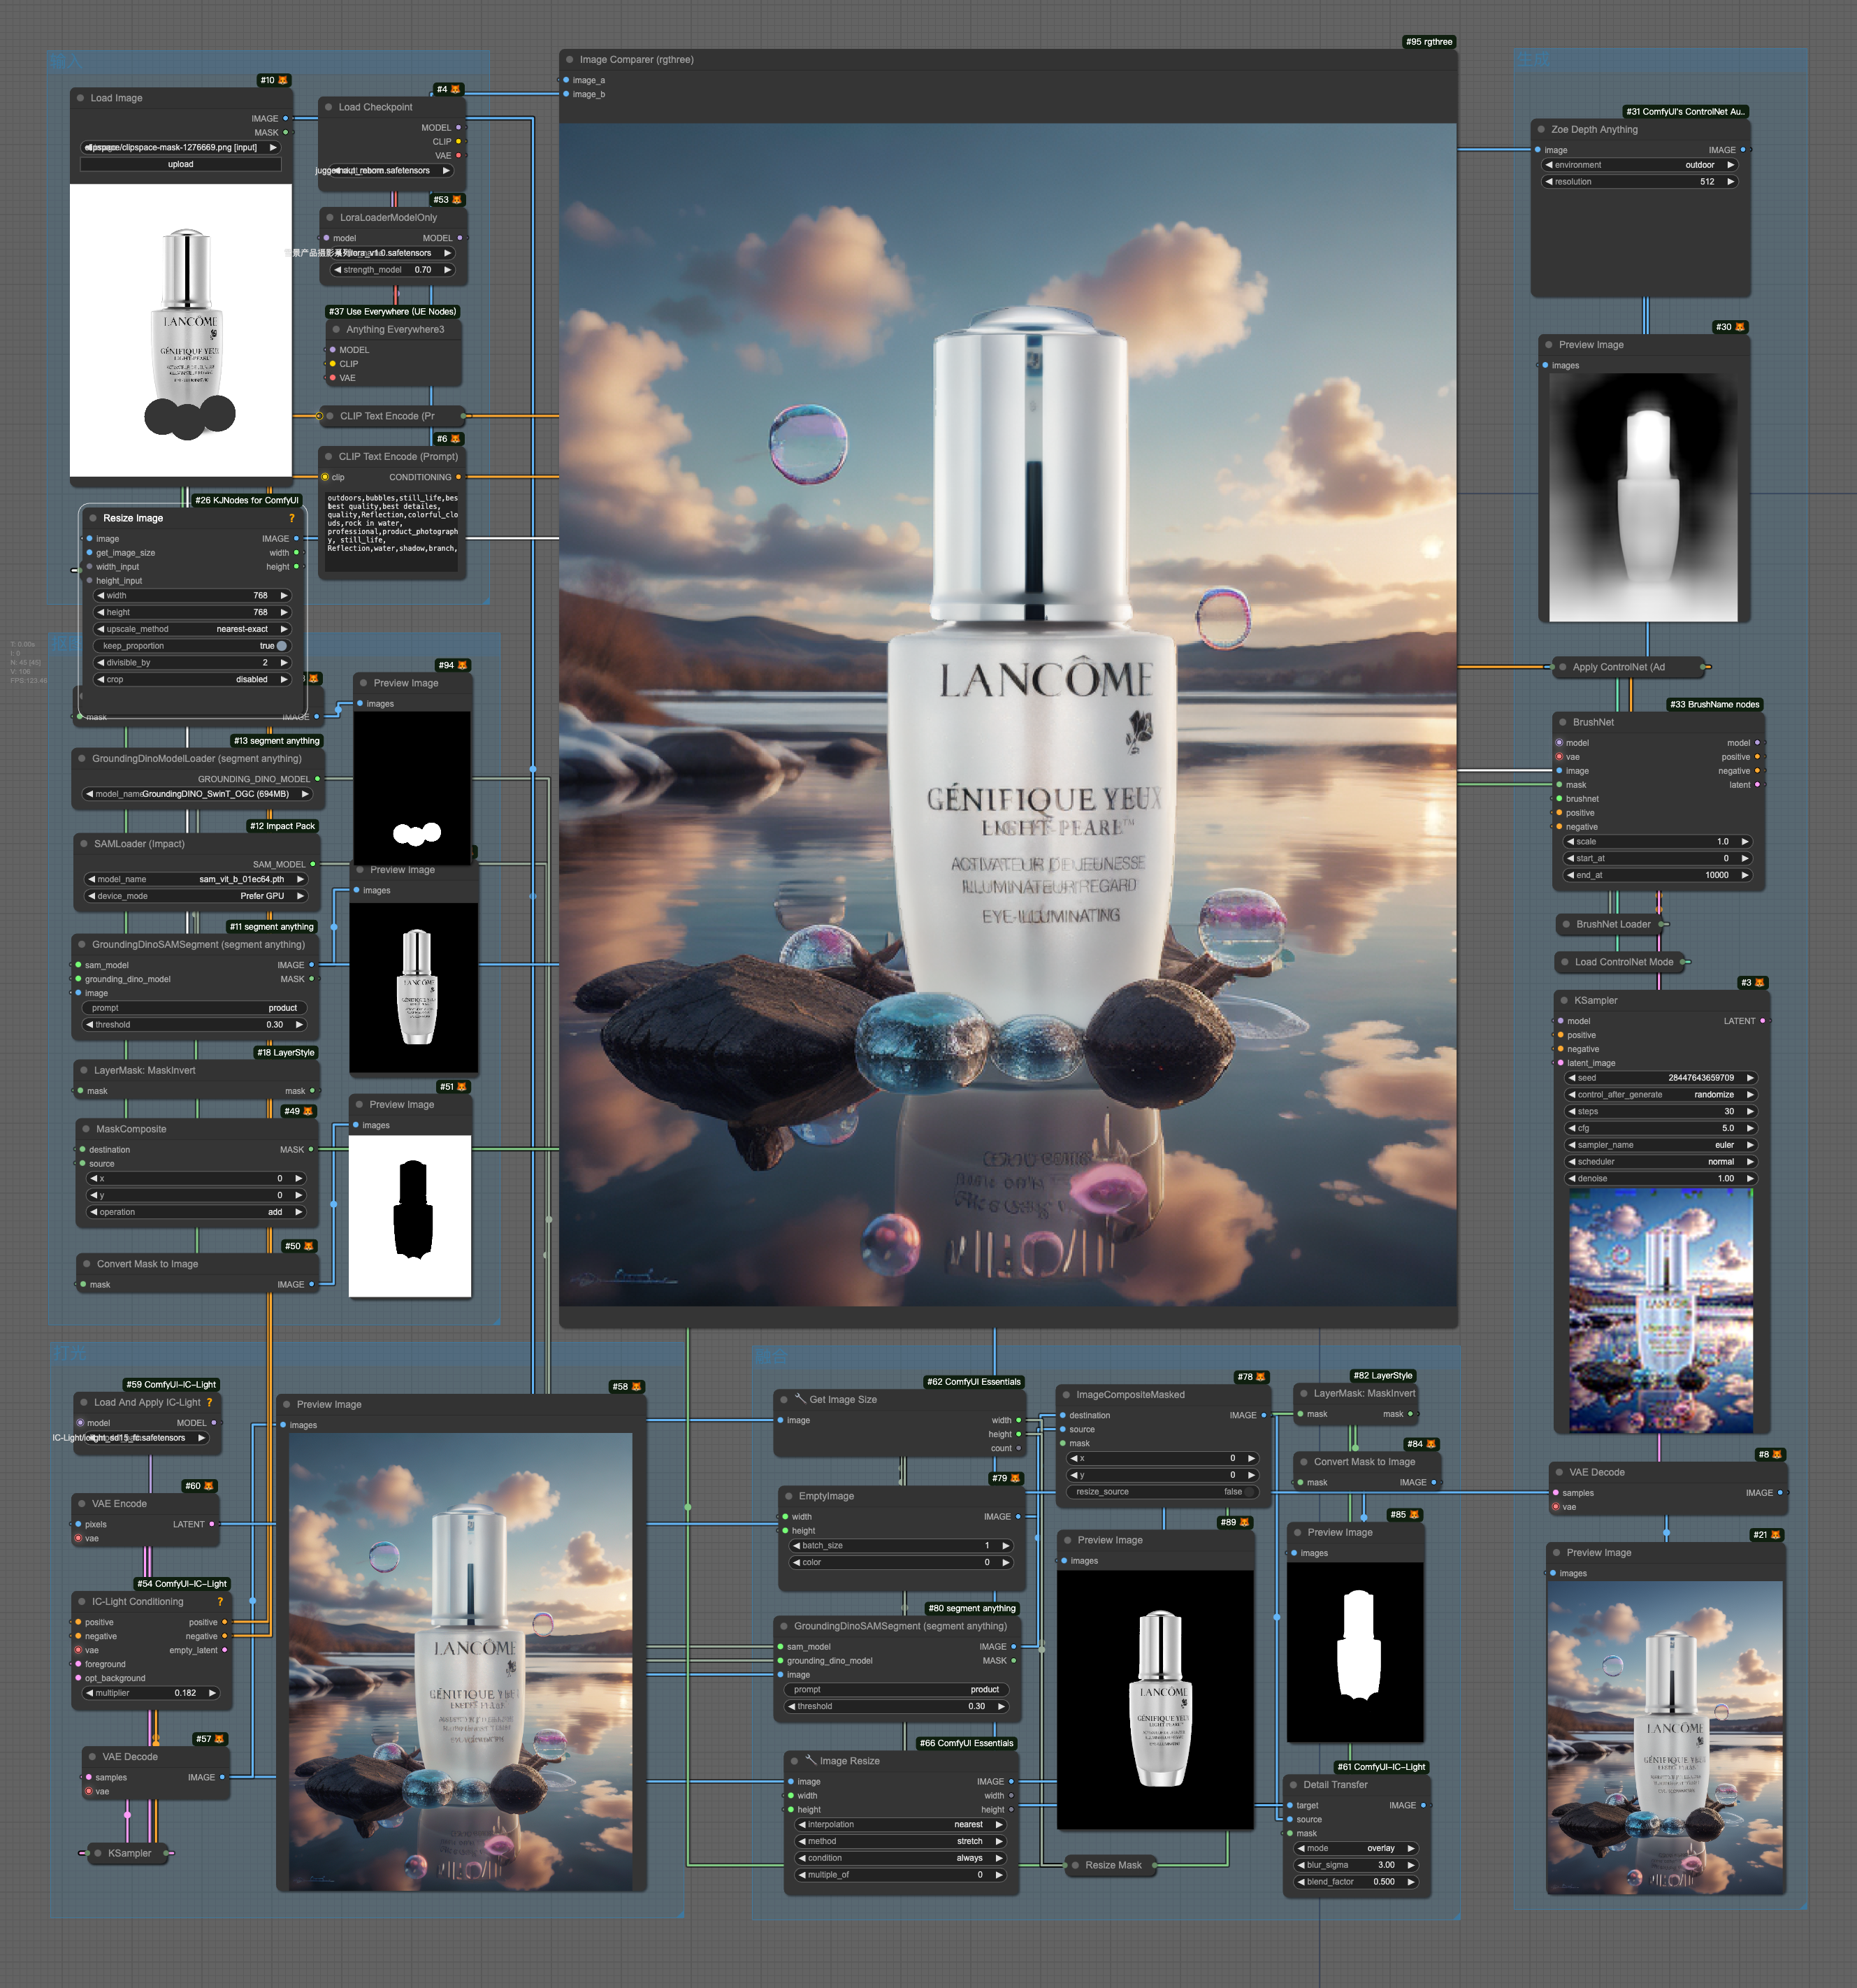Open upscale_method nearest-exact dropdown
The height and width of the screenshot is (1988, 1857).
(192, 629)
